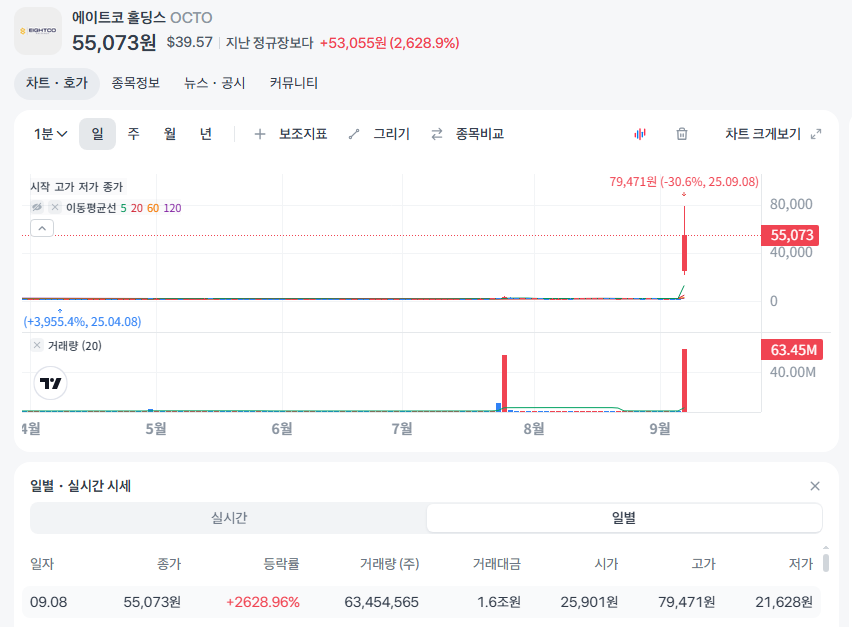Viewport: 852px width, 627px height.
Task: Click the 저가 column header
Action: (801, 564)
